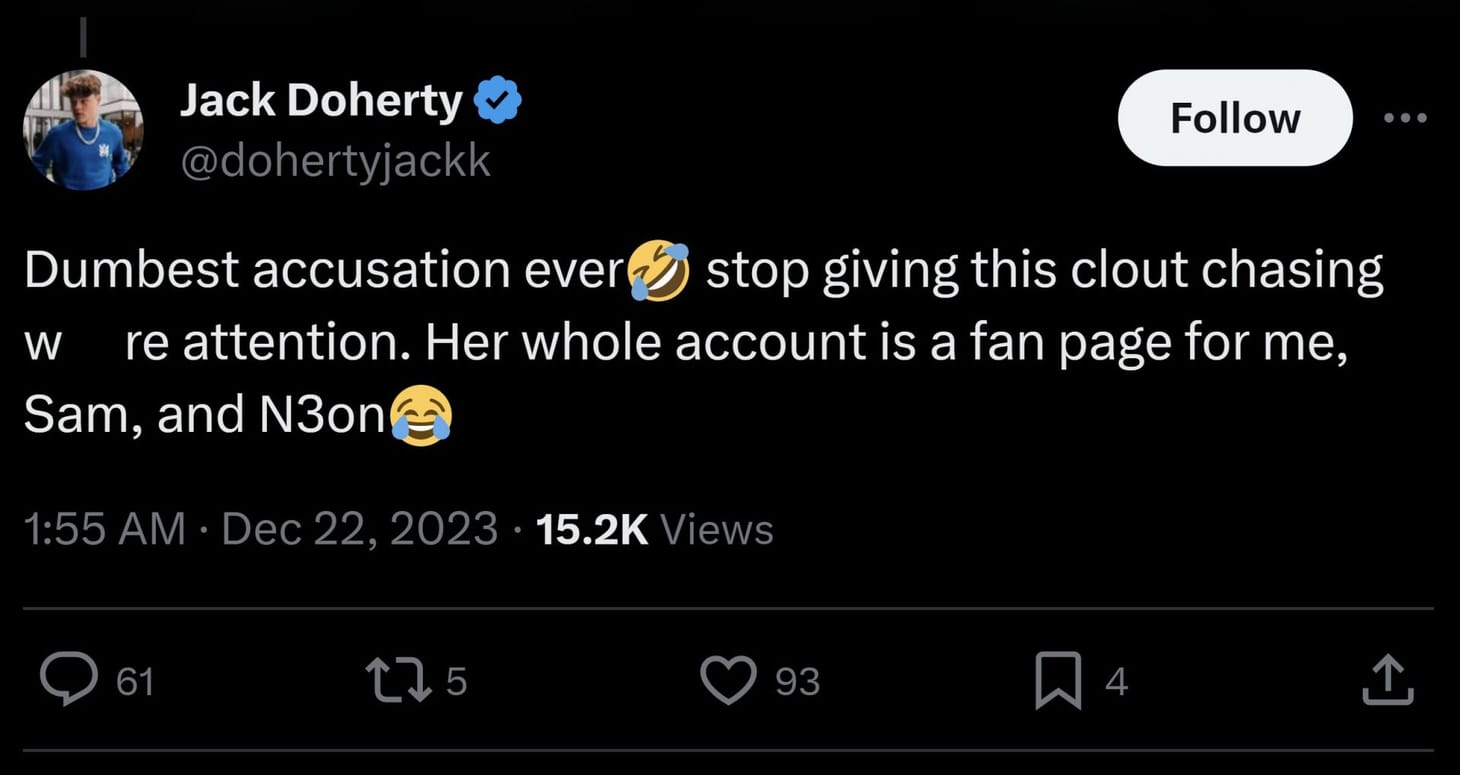The image size is (1460, 775).
Task: Visit the @dohertyjackk handle link
Action: click(x=335, y=160)
